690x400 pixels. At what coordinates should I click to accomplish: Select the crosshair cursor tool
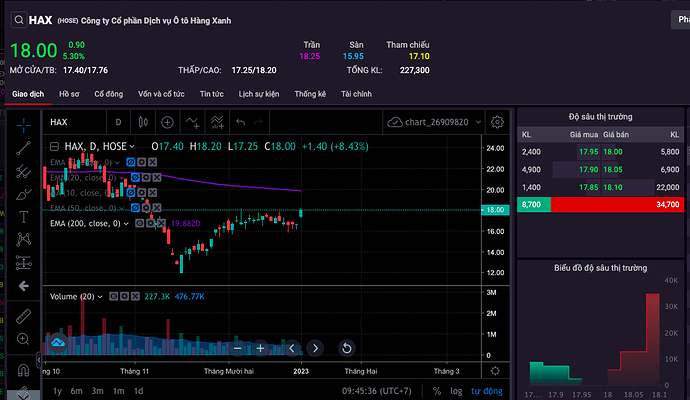[x=23, y=125]
